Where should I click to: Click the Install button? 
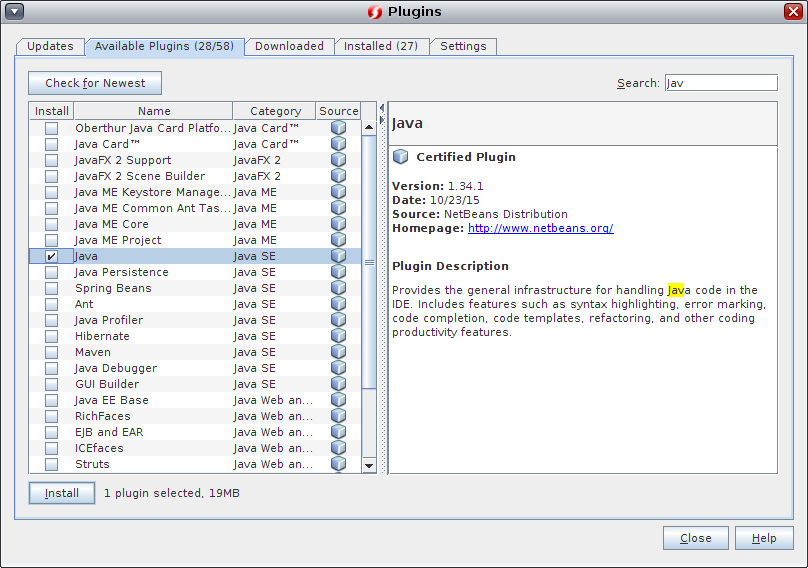point(62,493)
